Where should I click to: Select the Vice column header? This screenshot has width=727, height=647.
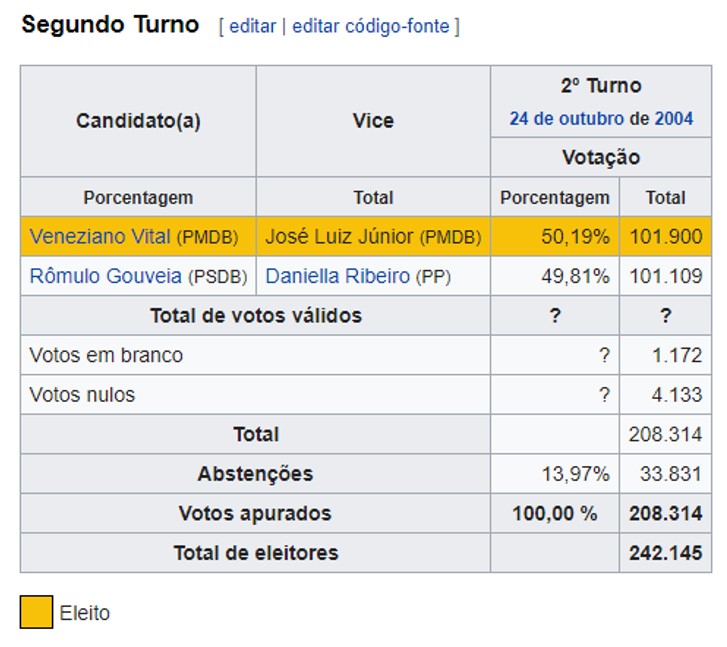373,121
